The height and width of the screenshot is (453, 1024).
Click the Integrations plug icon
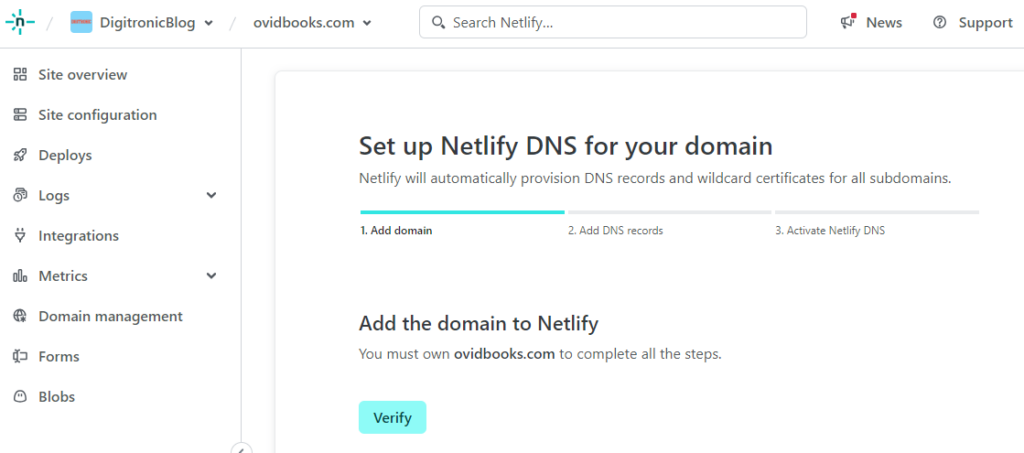[20, 236]
